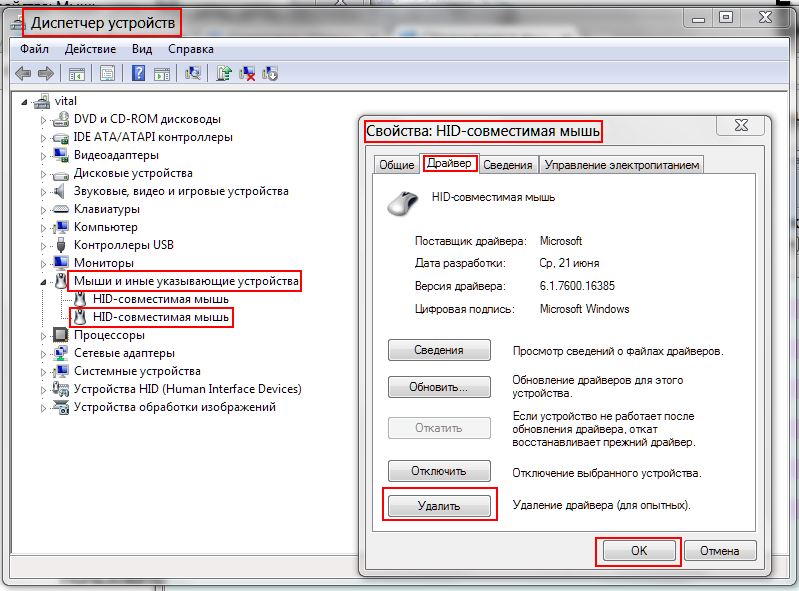The image size is (799, 591).
Task: Click the blue Help question mark icon
Action: coord(138,73)
